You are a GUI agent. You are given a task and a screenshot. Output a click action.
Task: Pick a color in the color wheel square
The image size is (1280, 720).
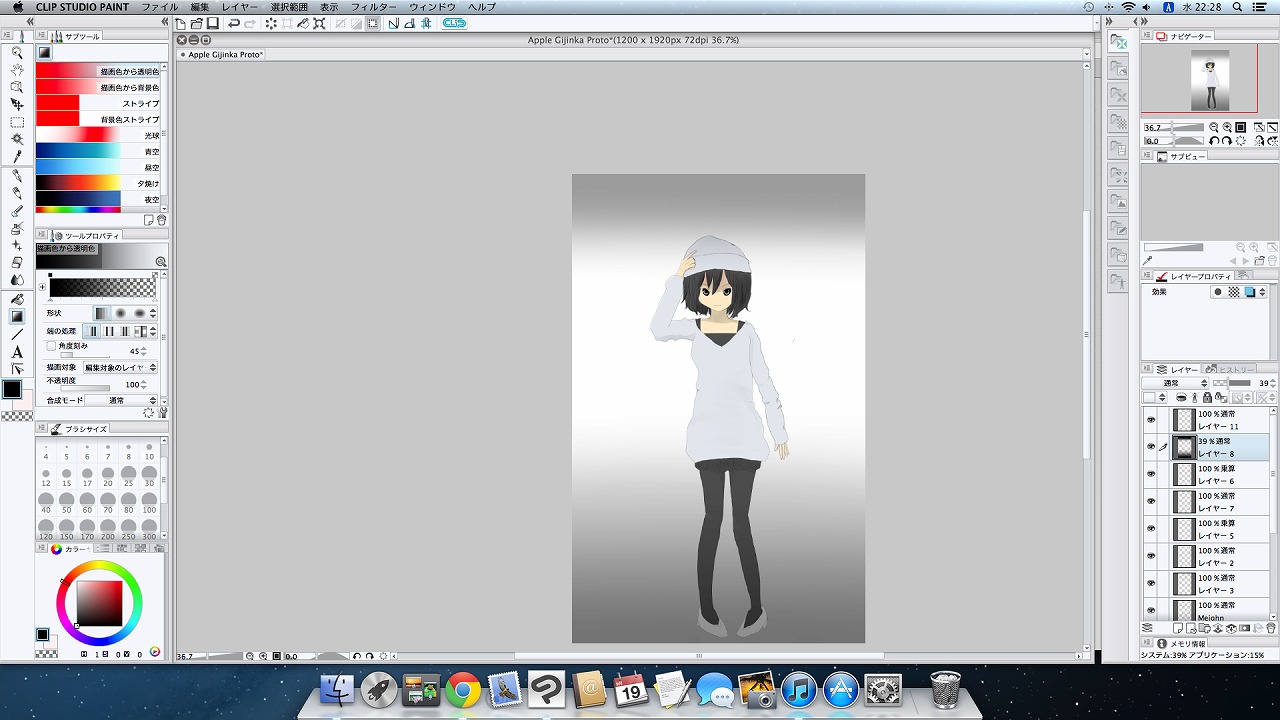pos(100,602)
